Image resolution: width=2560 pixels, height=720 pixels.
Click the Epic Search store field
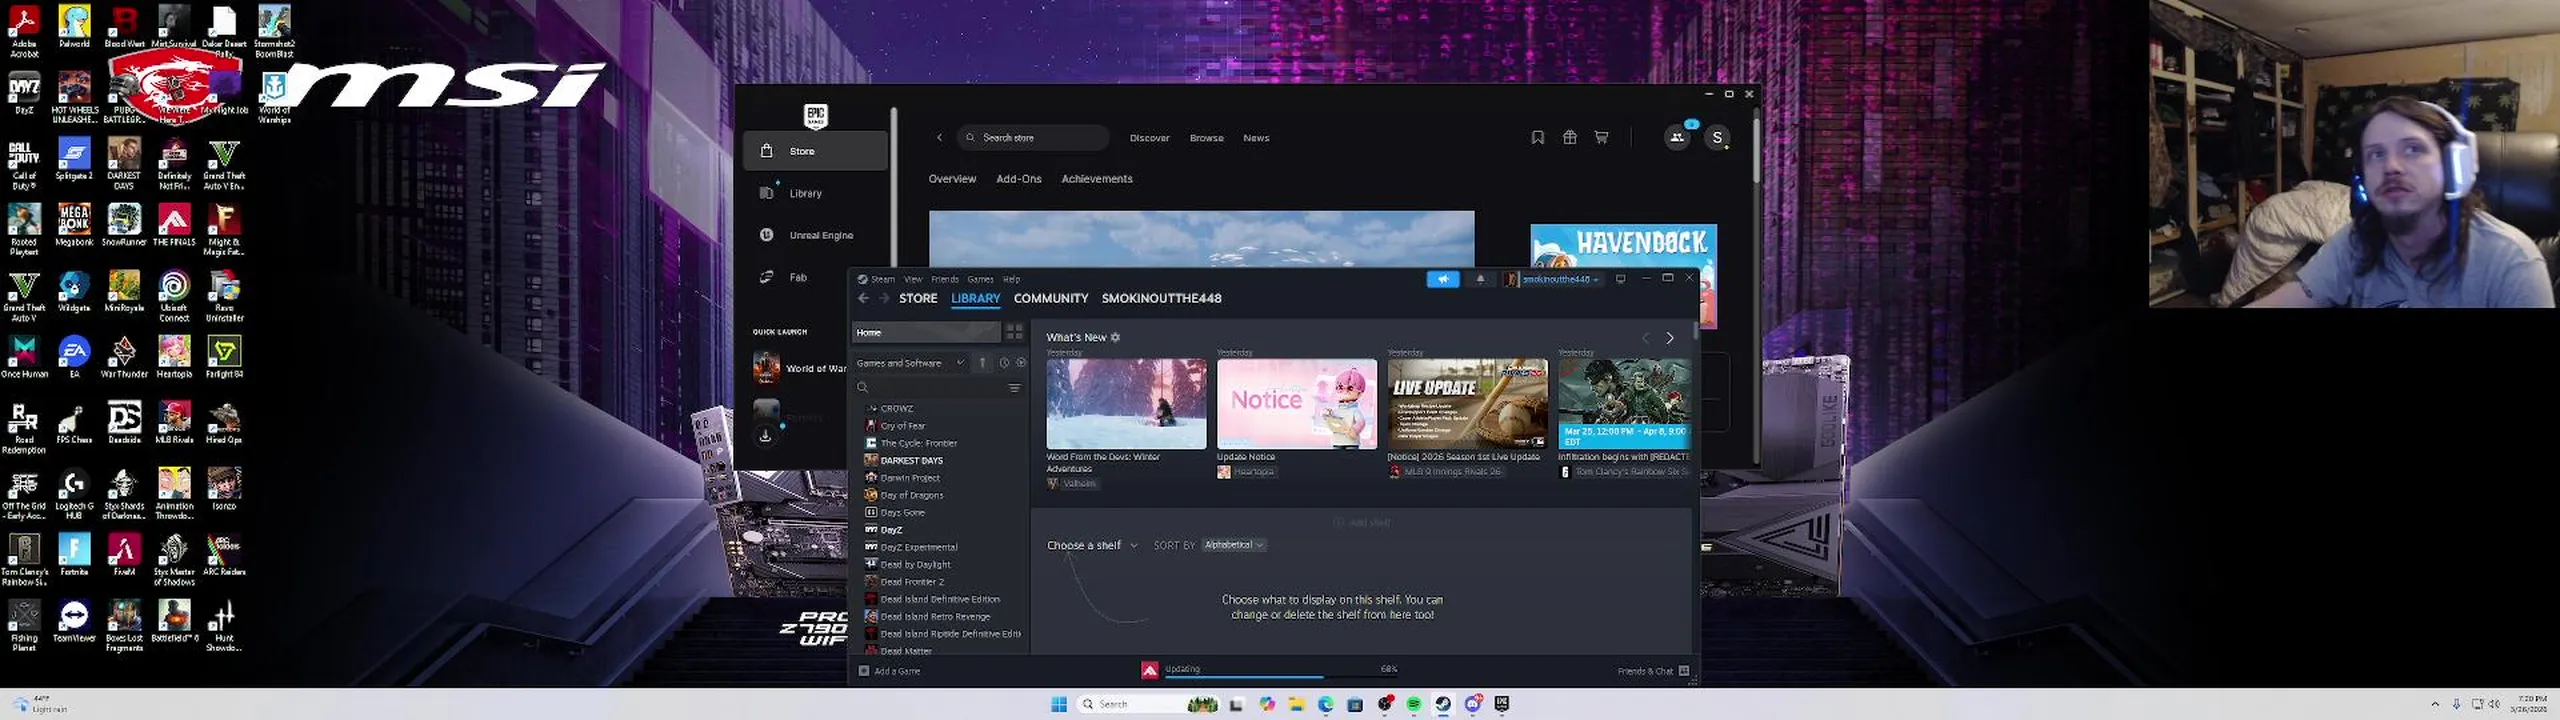[1033, 138]
